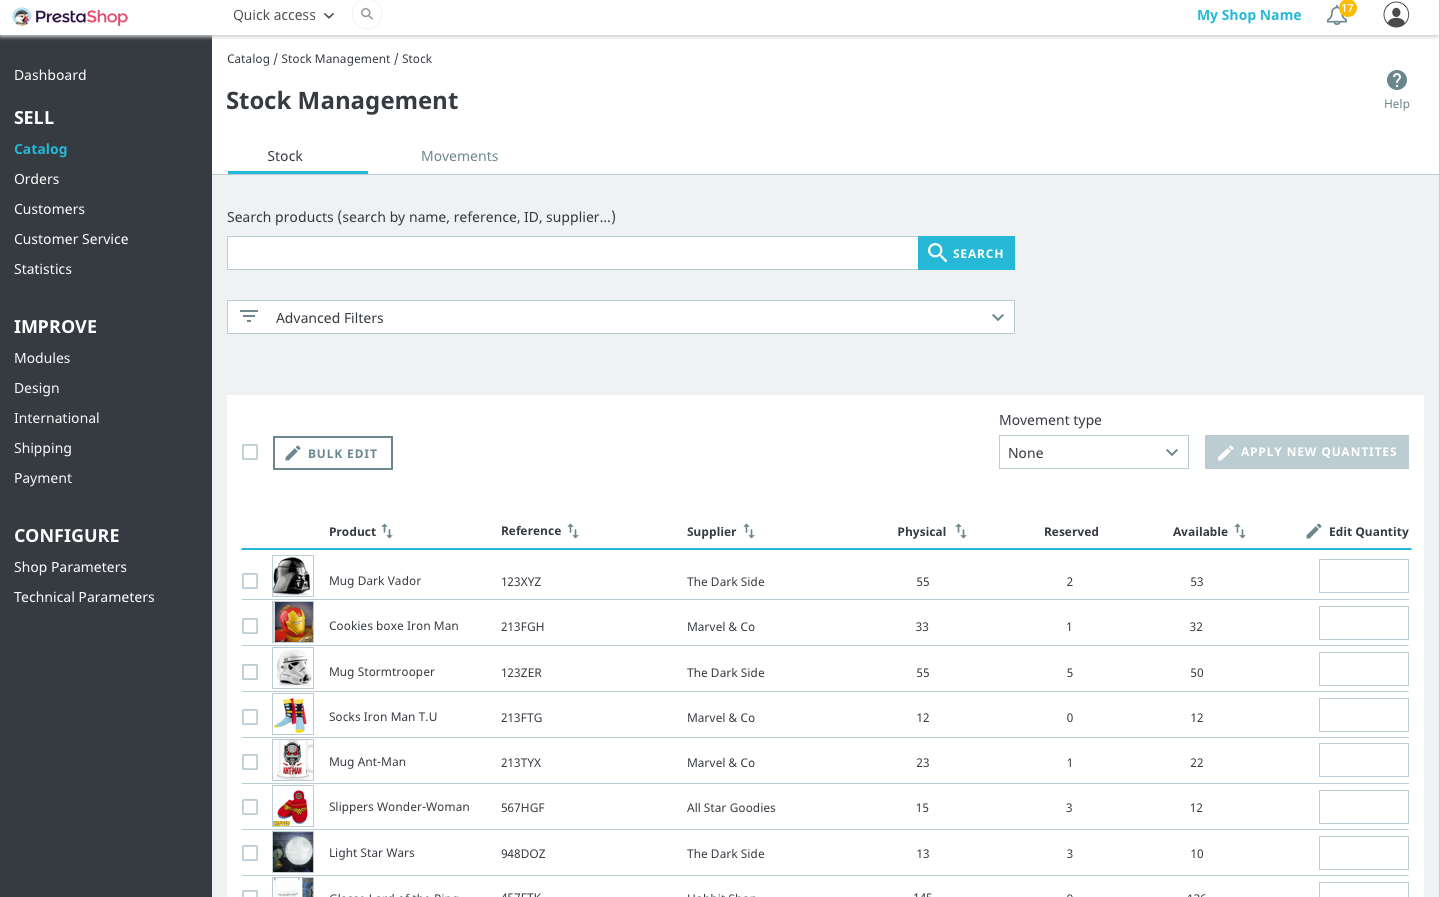Click the Stock Management breadcrumb link
Screen dimensions: 1440x897
[x=336, y=59]
